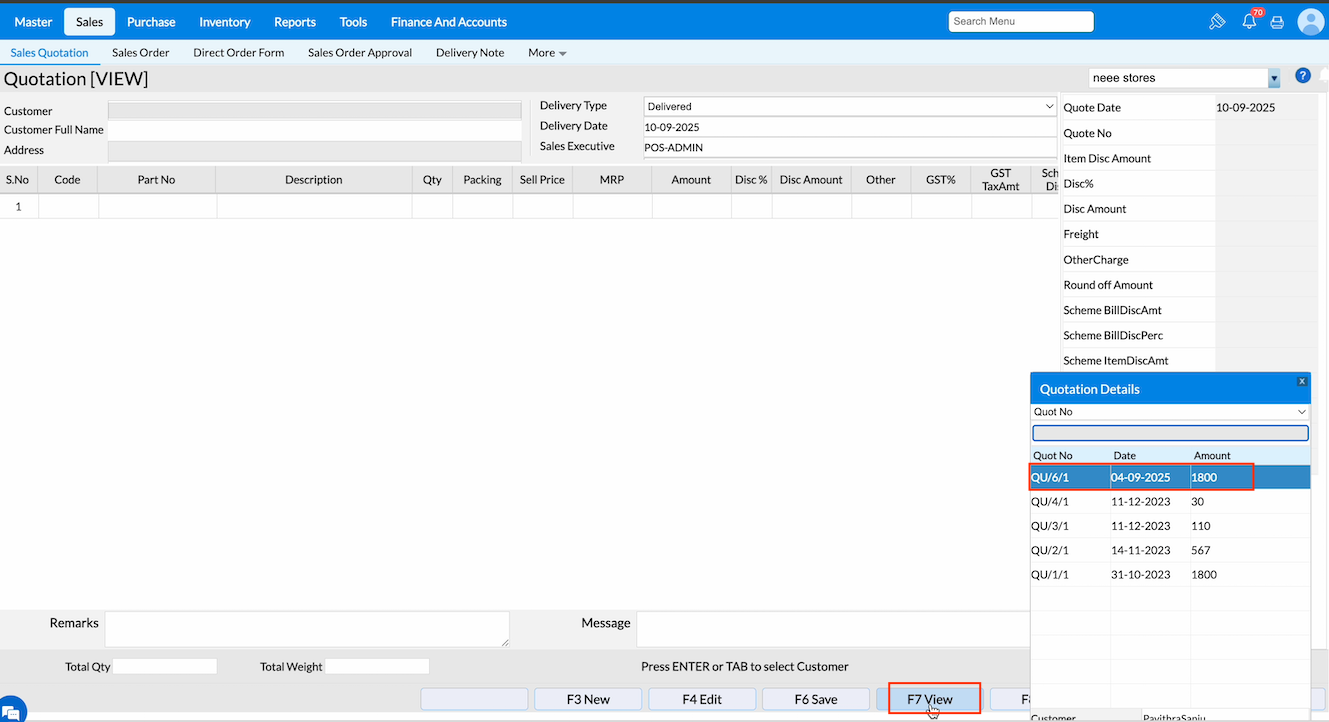Open the Delivery Type dropdown
Screen dimensions: 1329x722
(850, 106)
